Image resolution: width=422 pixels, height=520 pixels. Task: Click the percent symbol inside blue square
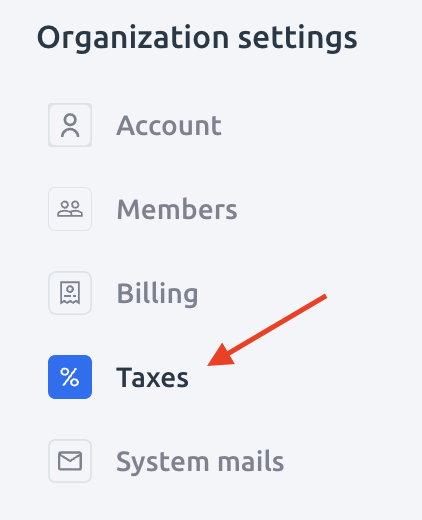click(x=70, y=377)
